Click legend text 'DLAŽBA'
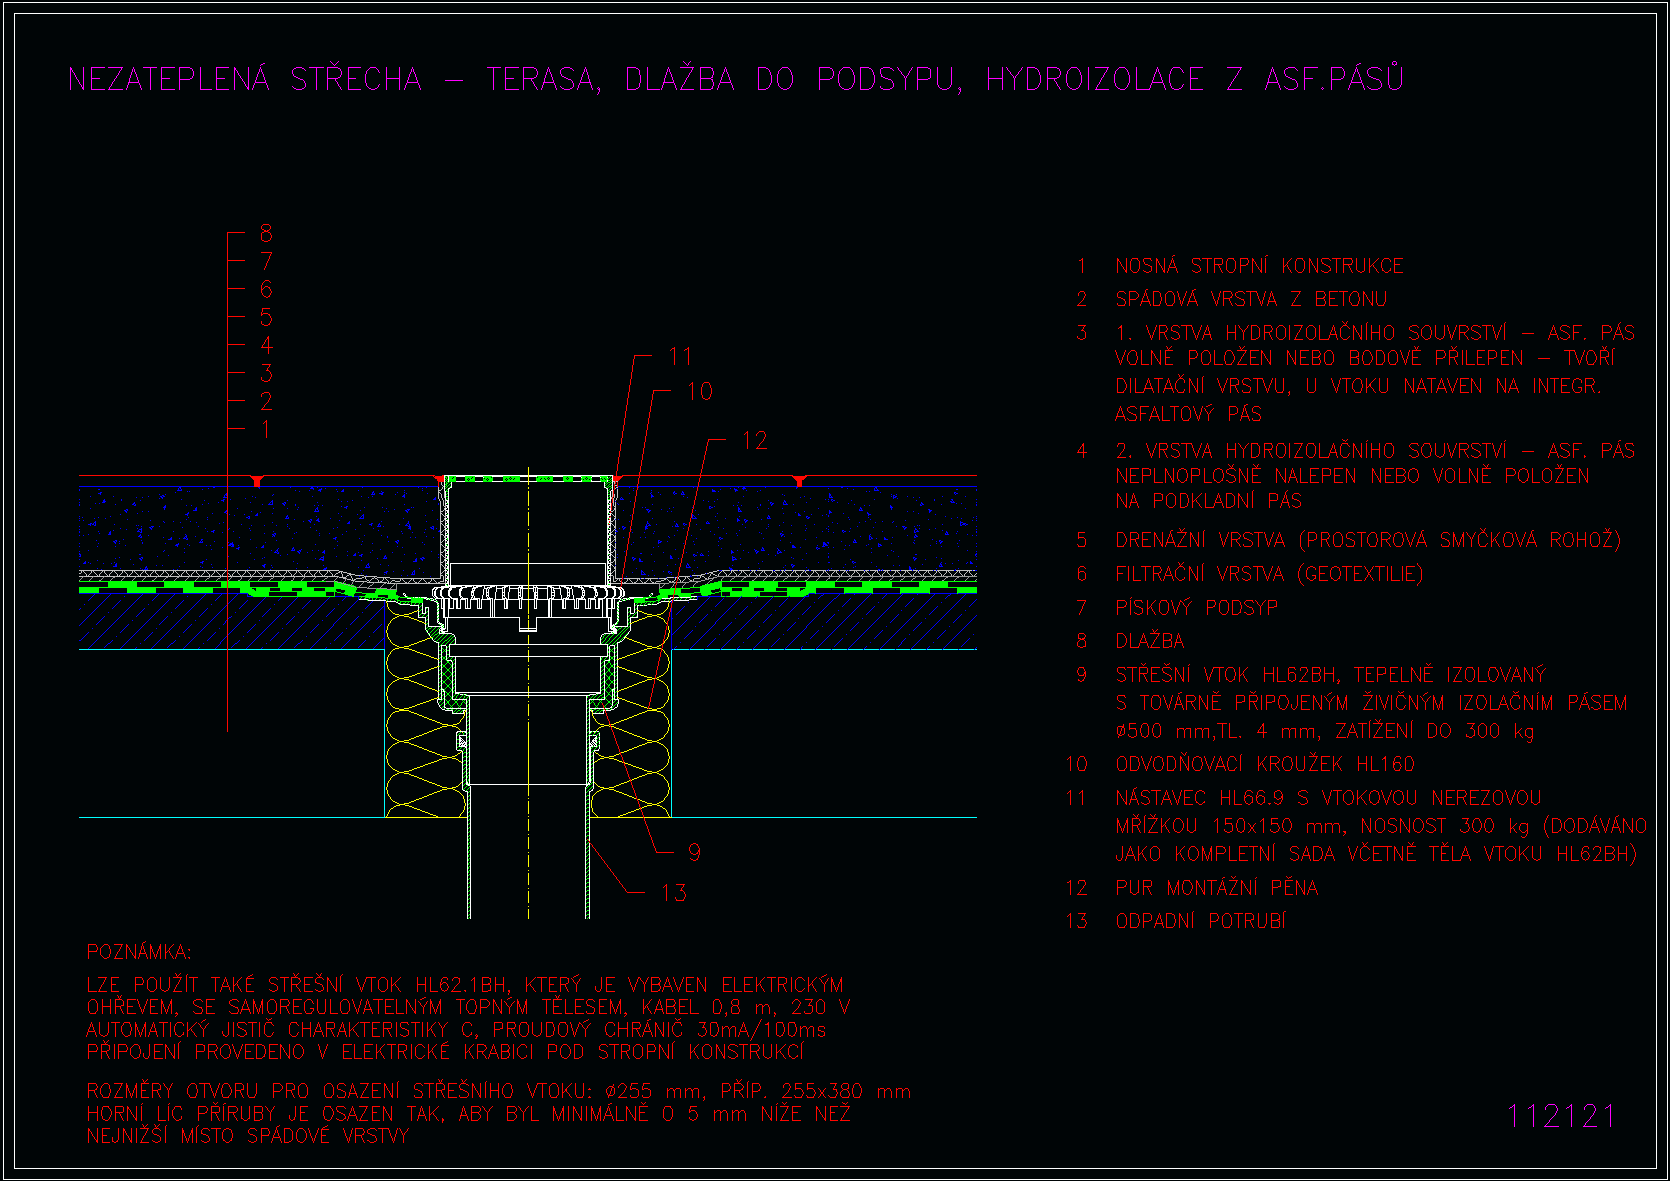Image resolution: width=1670 pixels, height=1181 pixels. 1150,641
